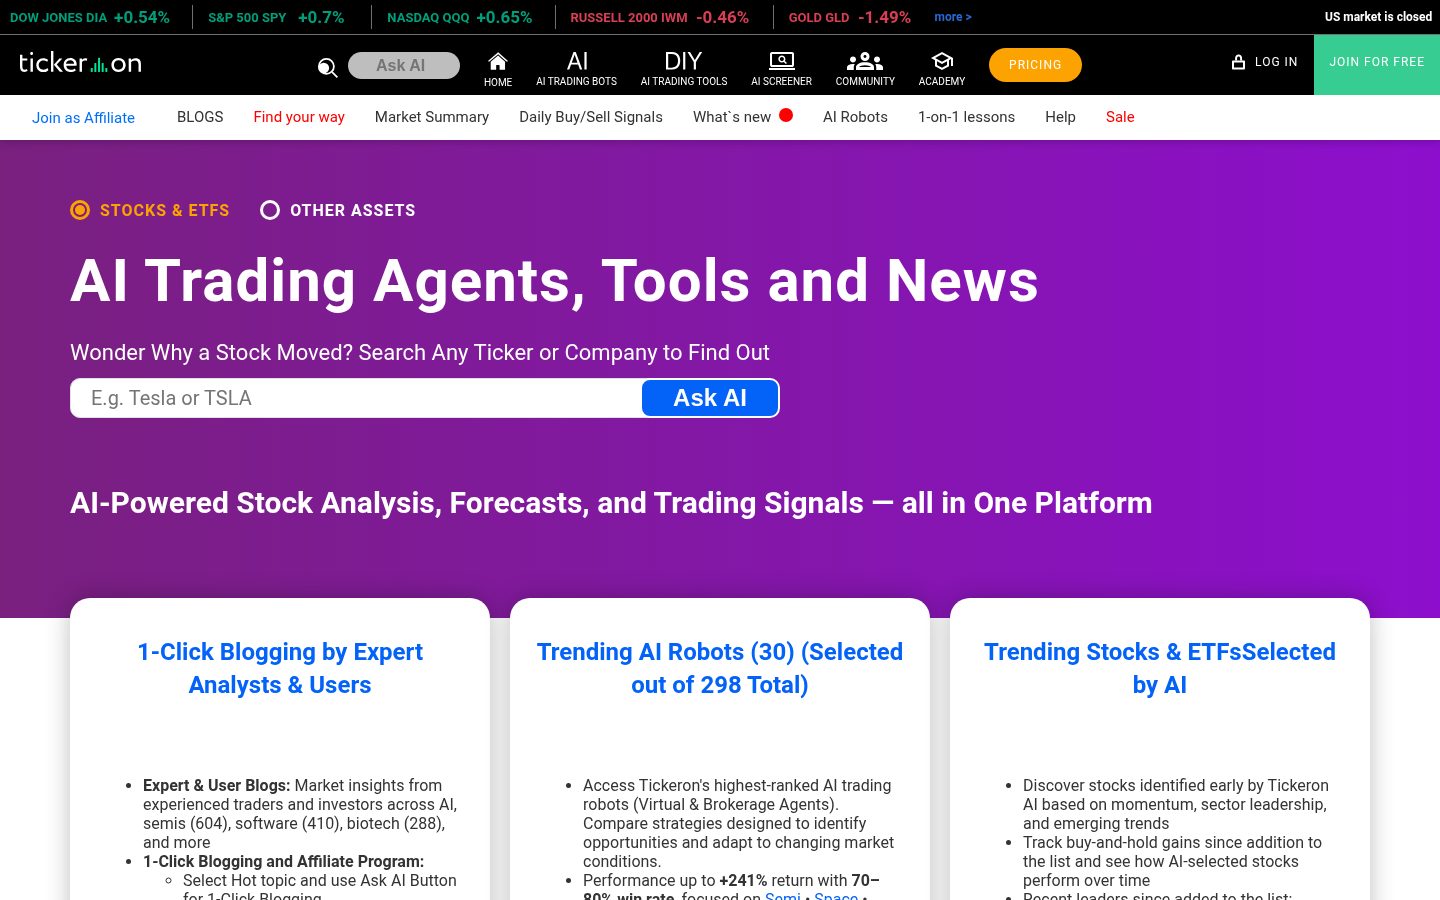Click 'Expert & User Blogs:' bullet text
The image size is (1440, 900).
click(x=216, y=785)
